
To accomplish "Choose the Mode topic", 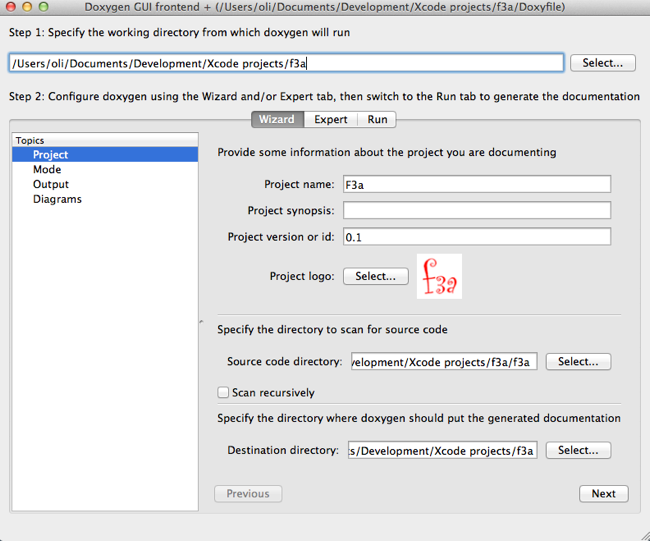I will coord(47,170).
